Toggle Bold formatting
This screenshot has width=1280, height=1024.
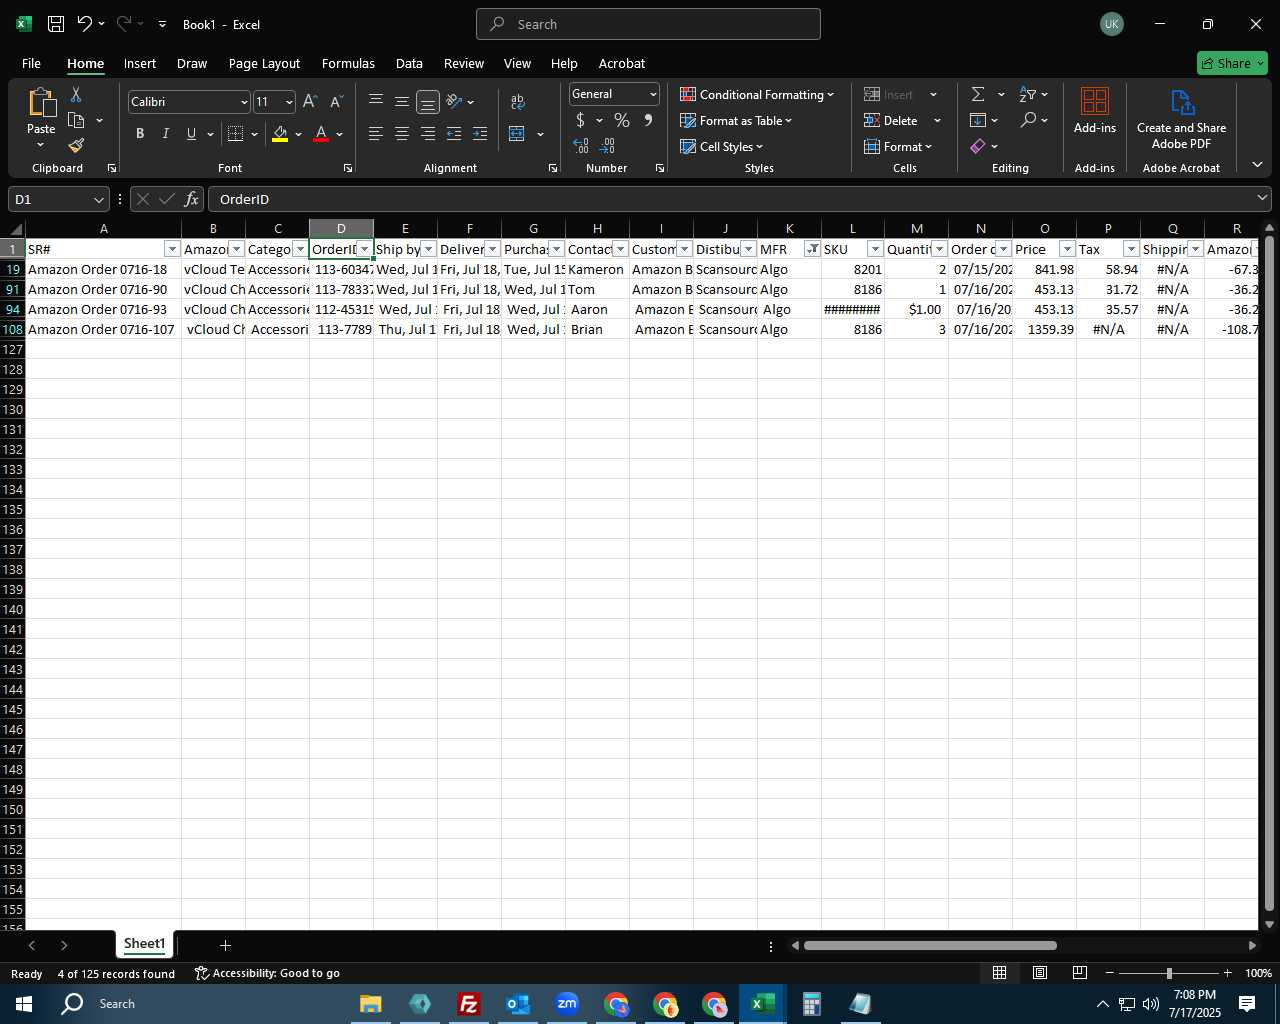click(140, 134)
